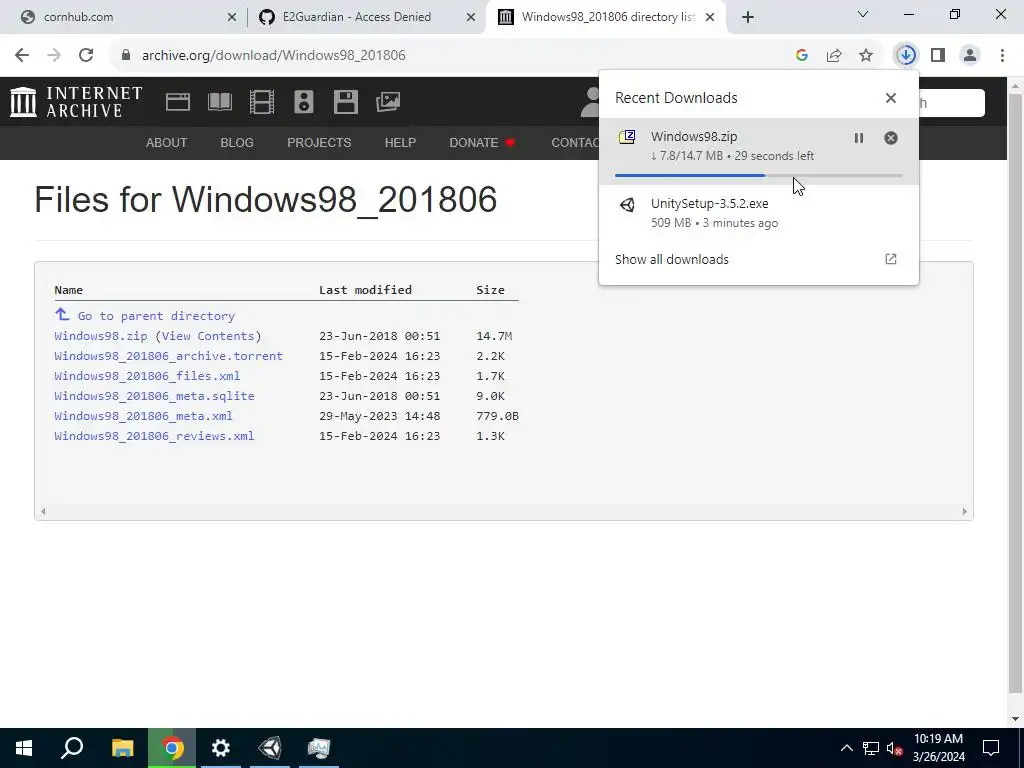
Task: Click the muted volume tray icon
Action: click(895, 748)
